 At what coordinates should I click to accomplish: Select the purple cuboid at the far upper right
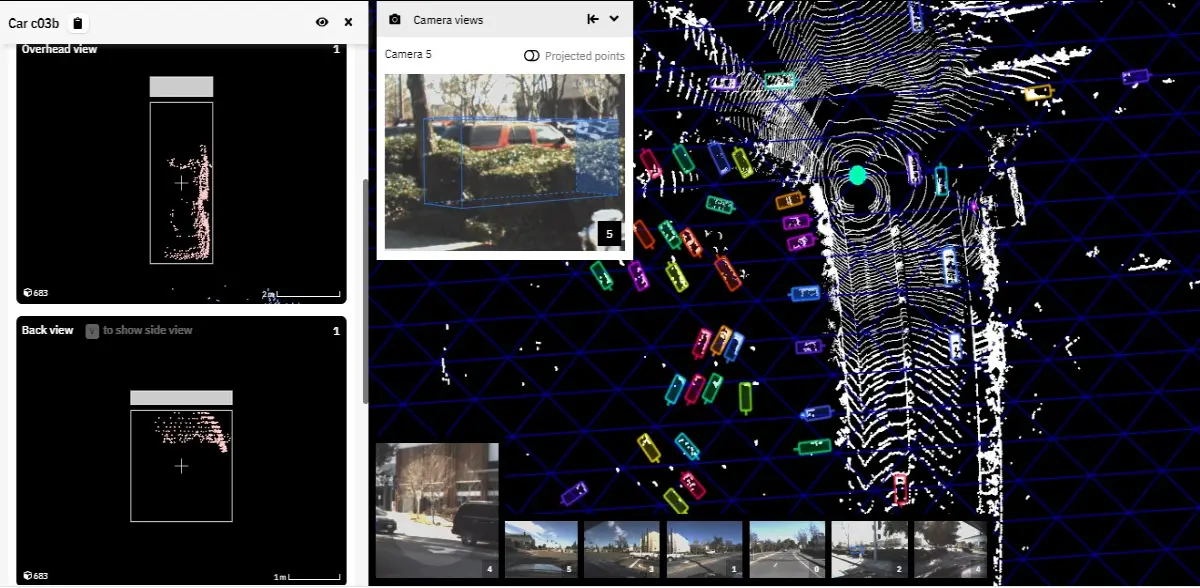(x=1134, y=76)
